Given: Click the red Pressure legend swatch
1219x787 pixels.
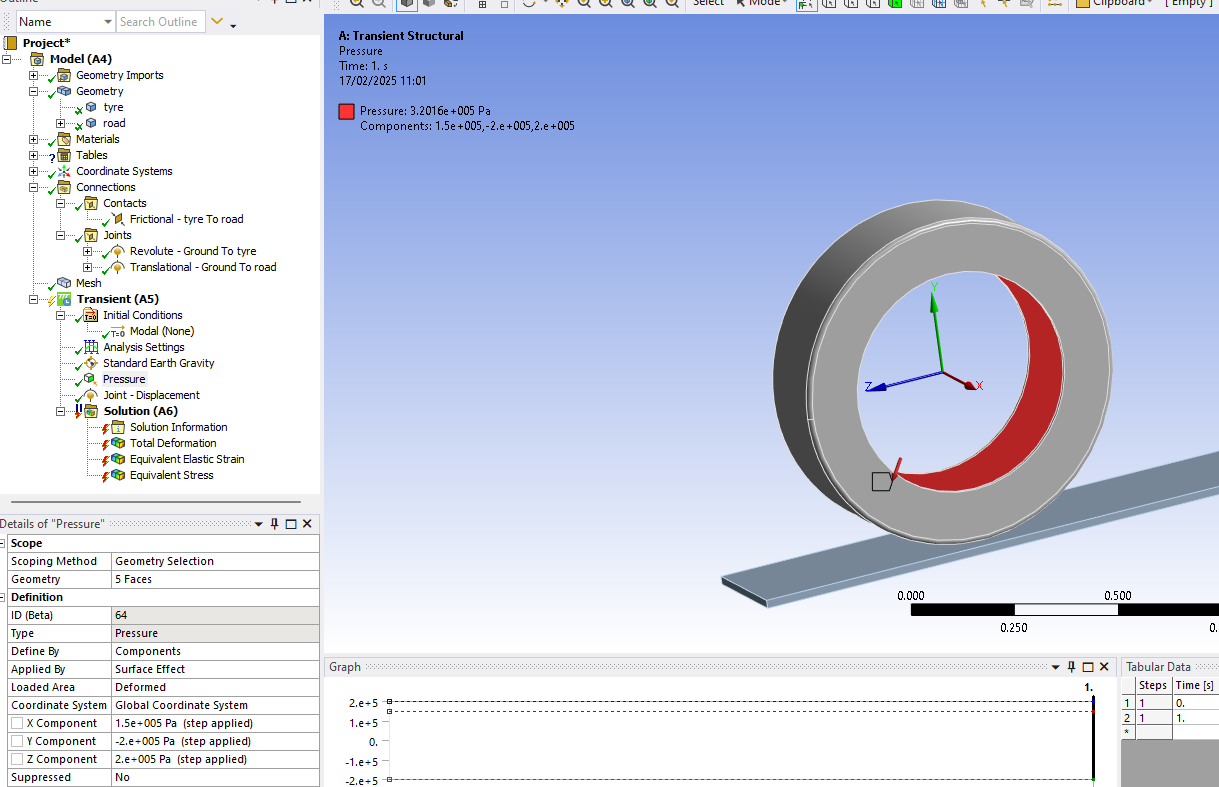Looking at the screenshot, I should (x=346, y=111).
